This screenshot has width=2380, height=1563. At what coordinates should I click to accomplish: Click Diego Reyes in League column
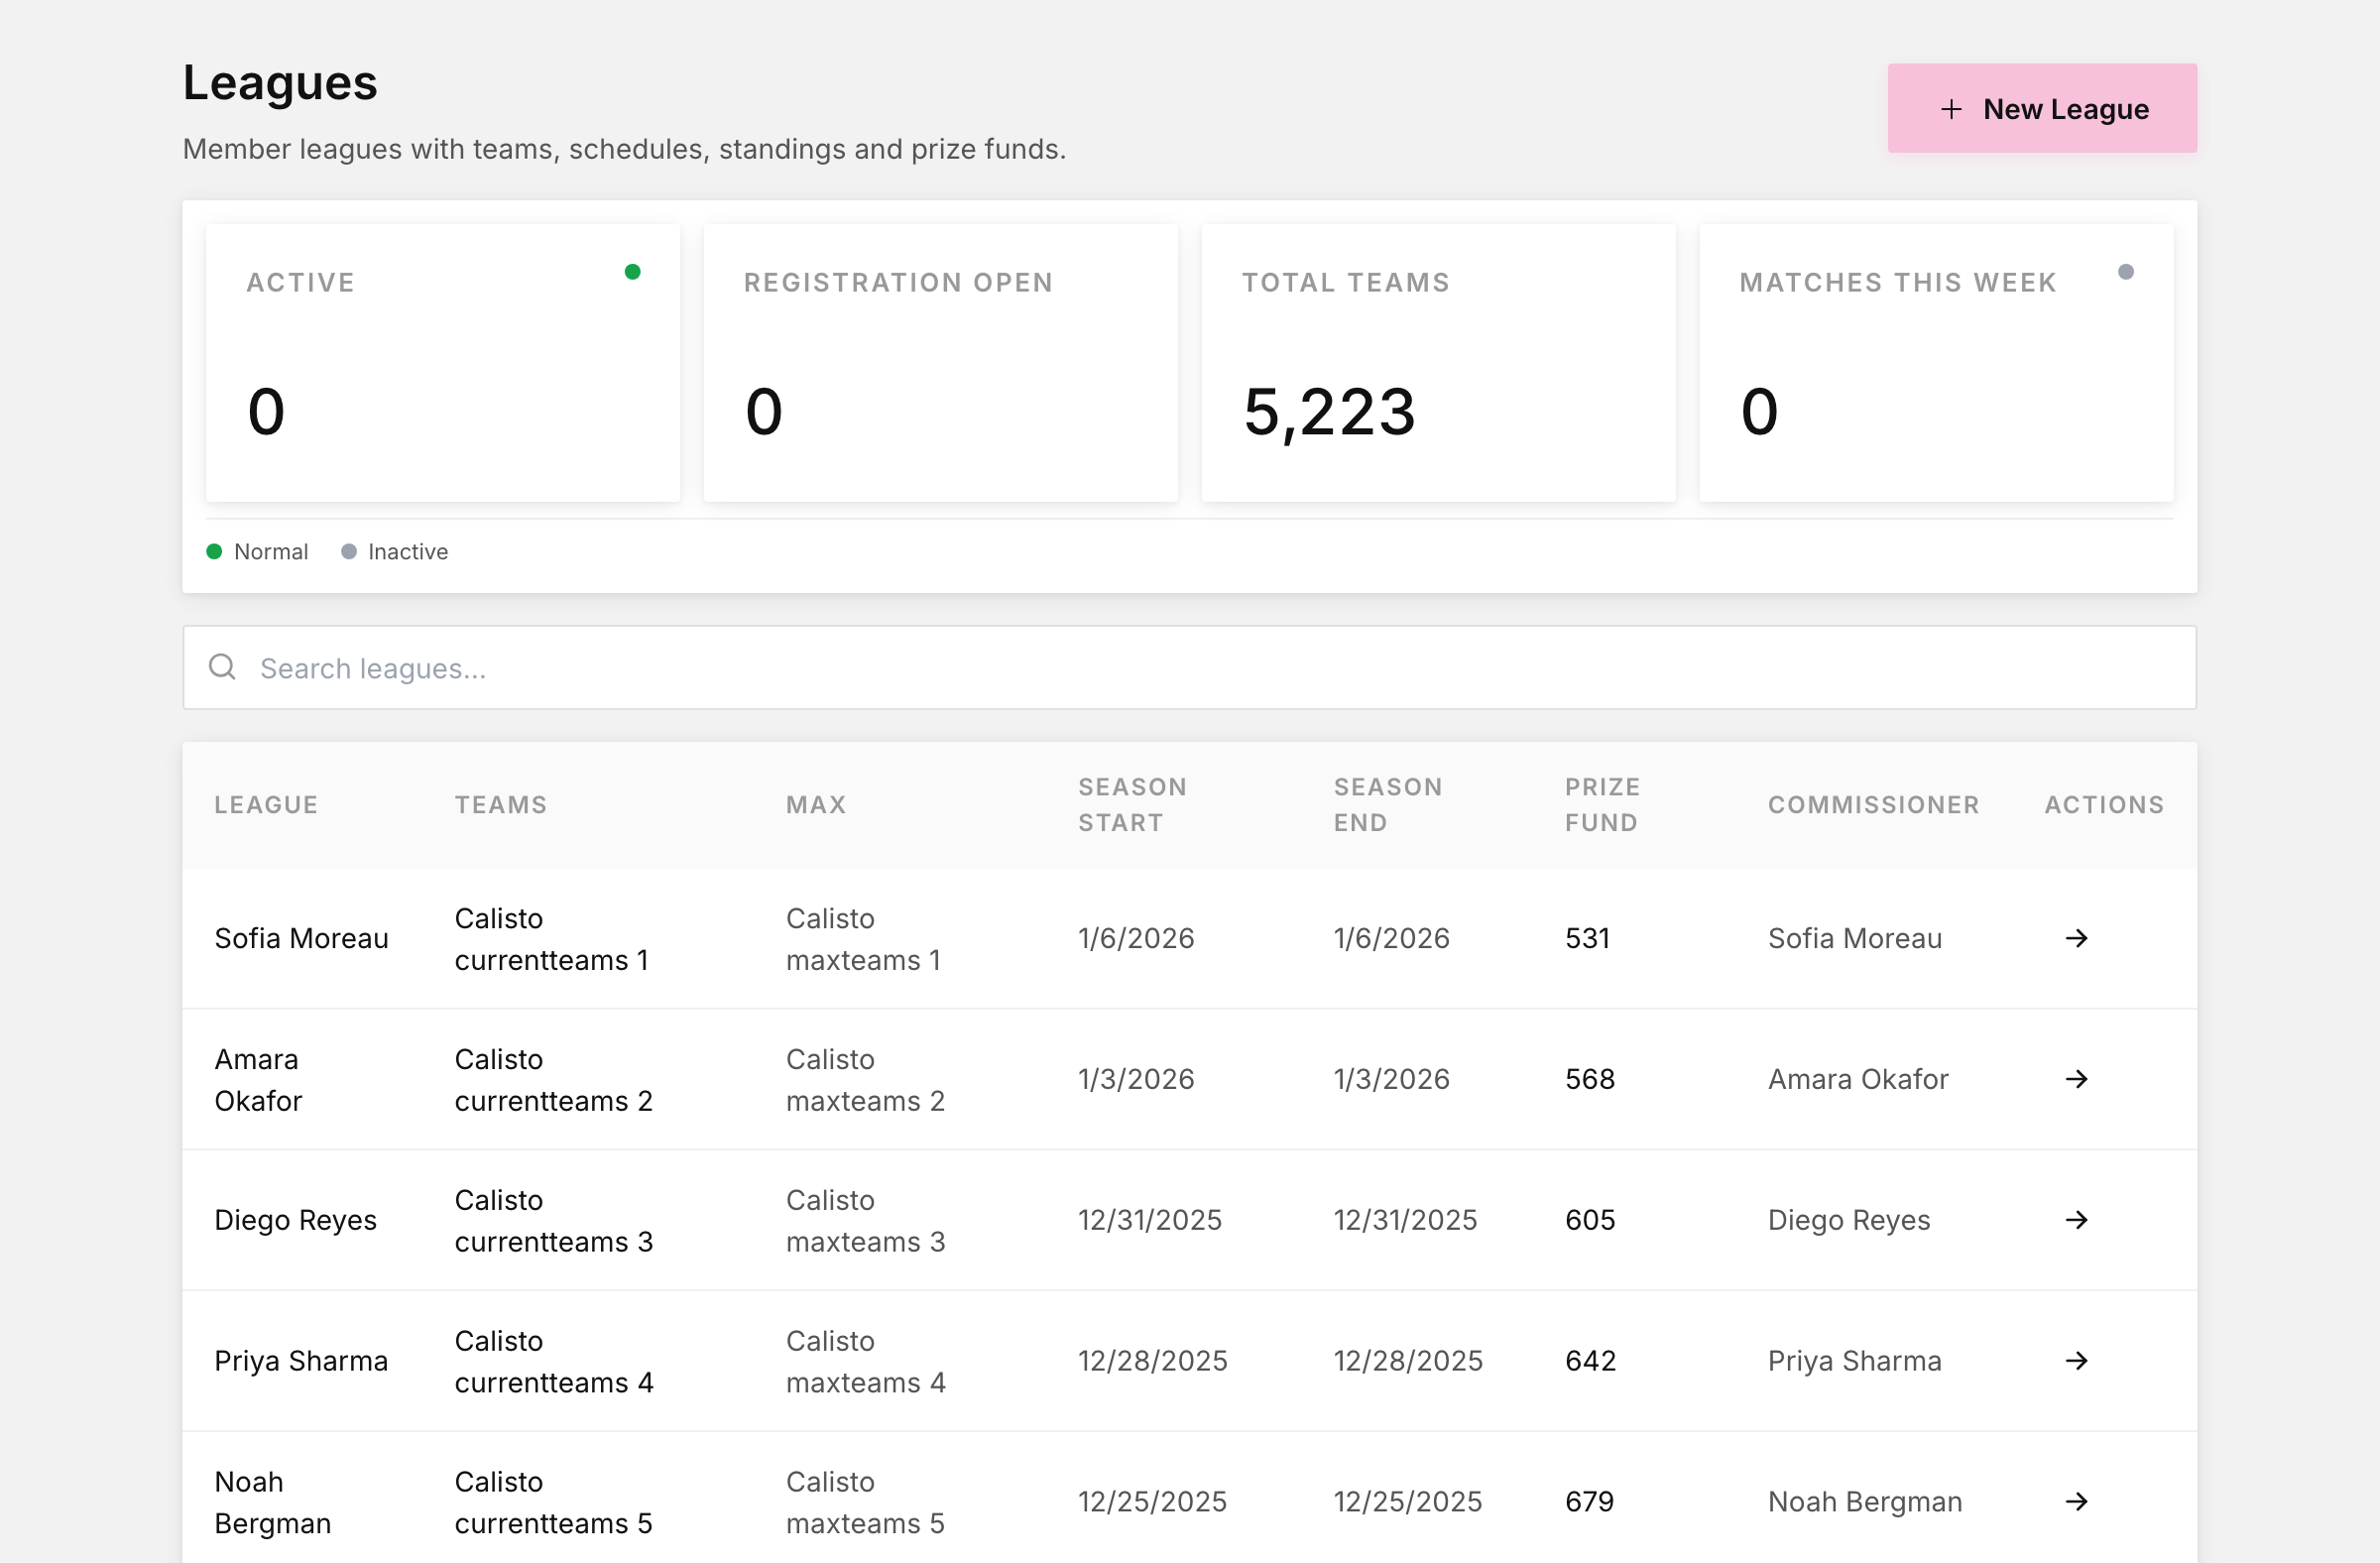coord(295,1220)
